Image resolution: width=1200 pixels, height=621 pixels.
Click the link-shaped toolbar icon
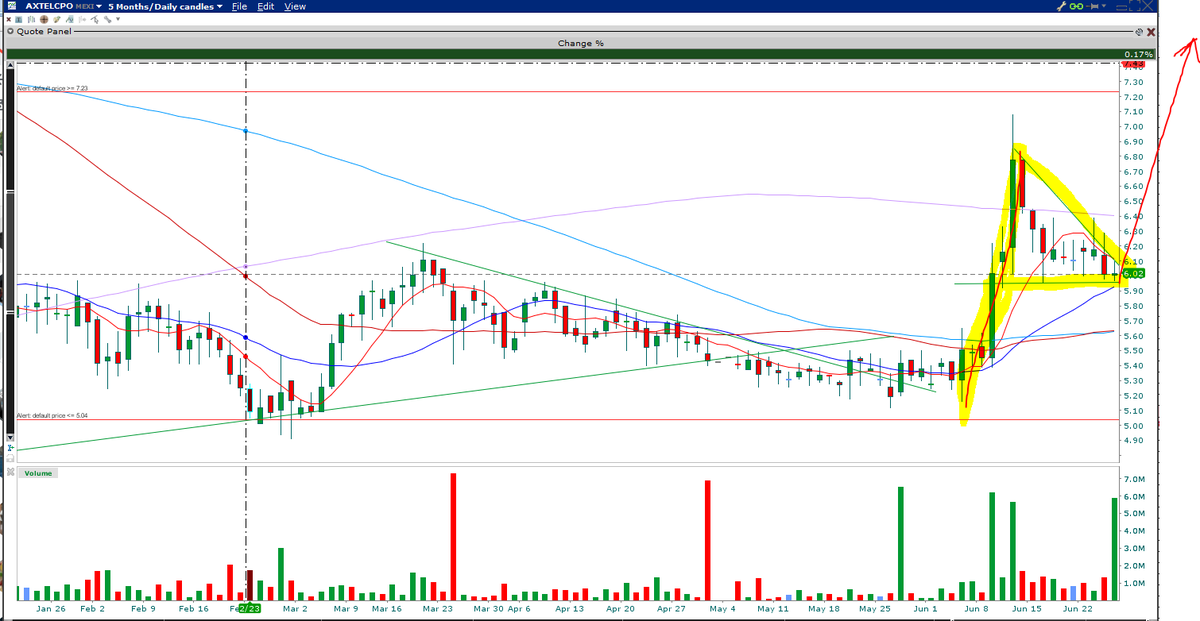click(107, 19)
